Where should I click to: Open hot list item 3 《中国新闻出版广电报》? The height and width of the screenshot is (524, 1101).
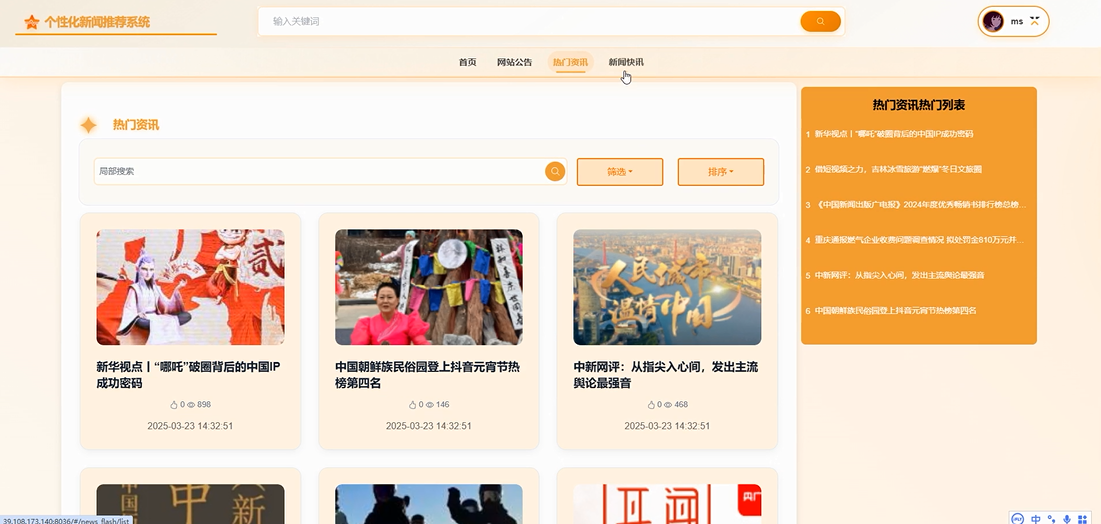[921, 204]
